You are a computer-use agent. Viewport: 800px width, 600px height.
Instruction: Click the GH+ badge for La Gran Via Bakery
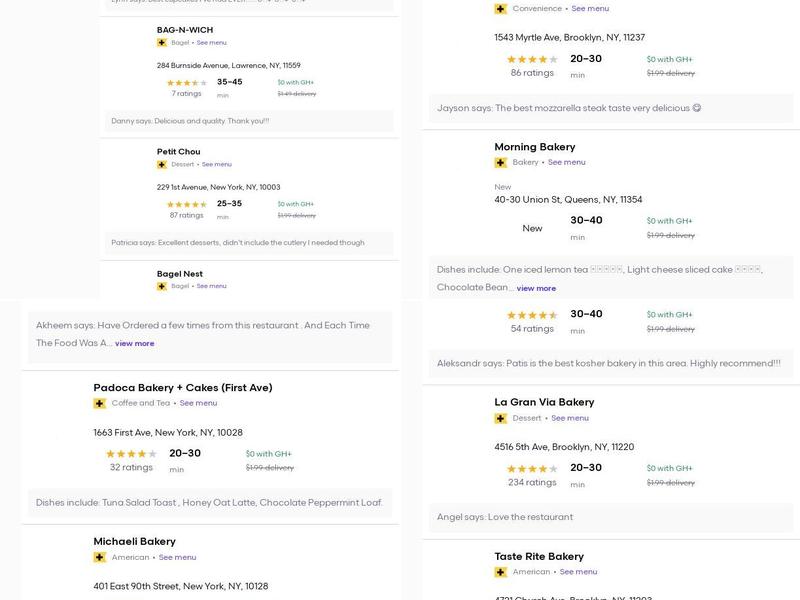(501, 419)
